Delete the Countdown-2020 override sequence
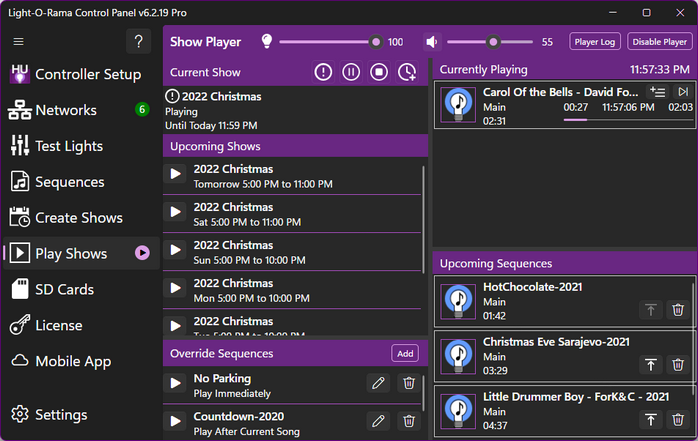 (x=409, y=421)
